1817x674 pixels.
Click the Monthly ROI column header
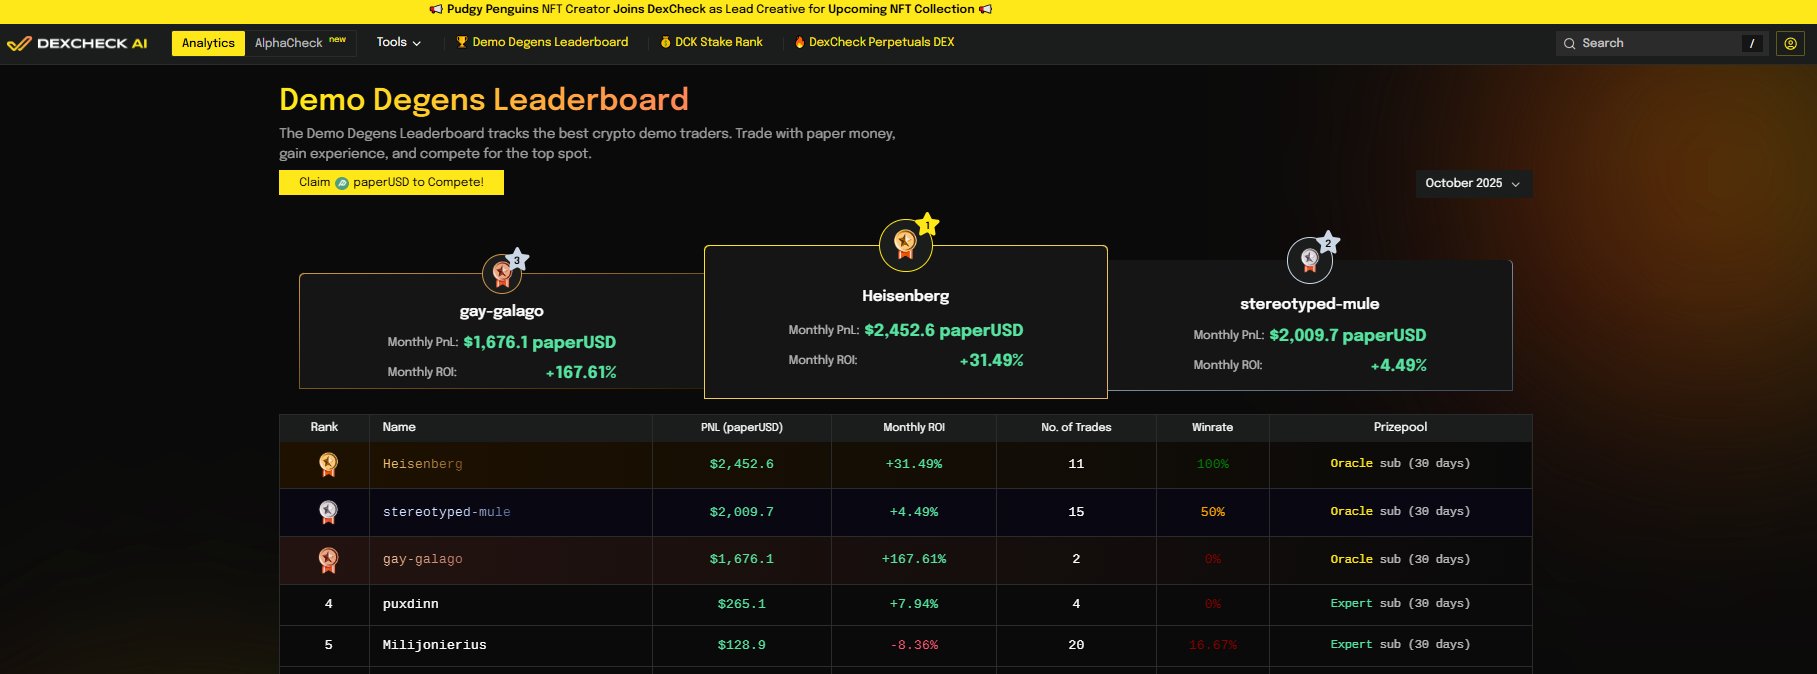913,427
